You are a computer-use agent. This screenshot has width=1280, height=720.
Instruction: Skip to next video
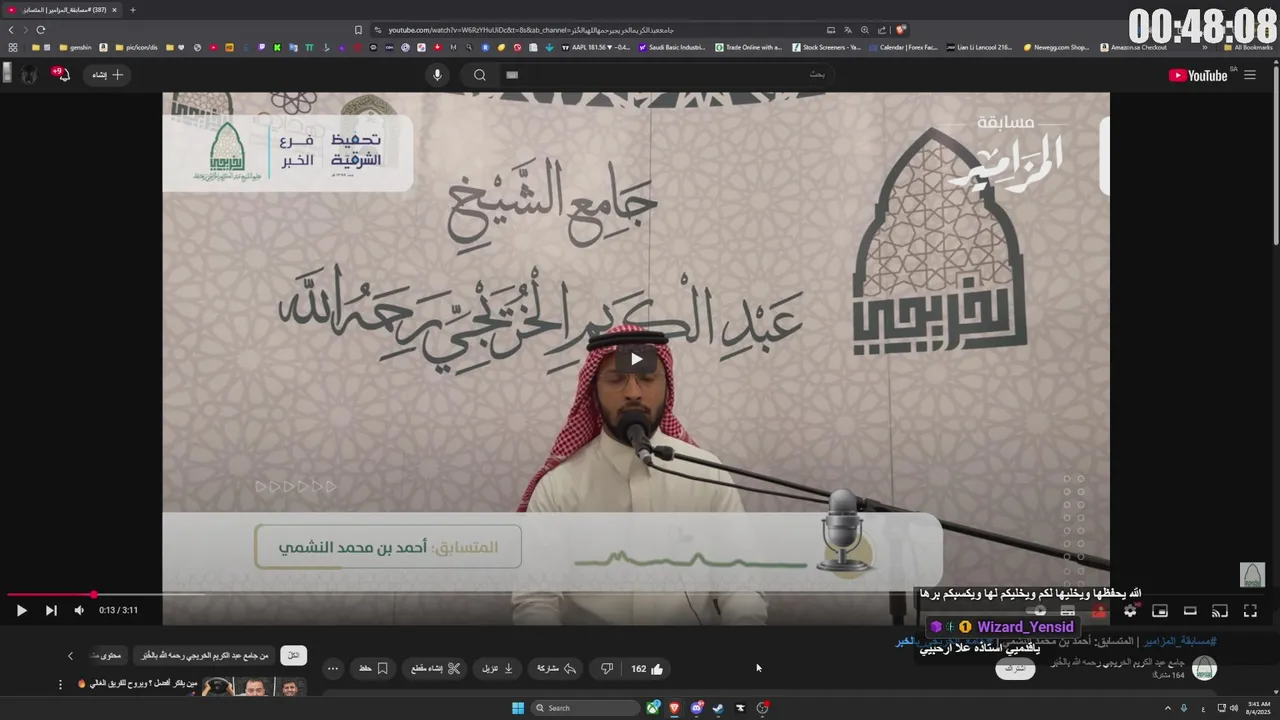(x=51, y=610)
